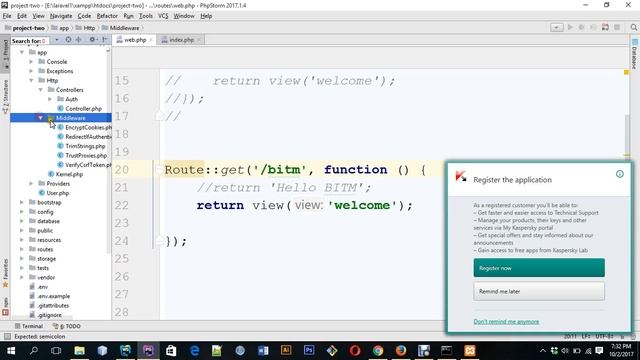Click UTF-8 encoding in status bar

pyautogui.click(x=604, y=336)
